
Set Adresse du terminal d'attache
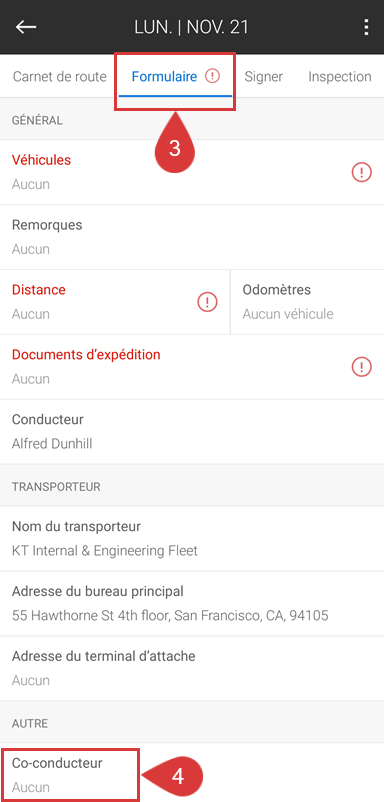tap(192, 669)
